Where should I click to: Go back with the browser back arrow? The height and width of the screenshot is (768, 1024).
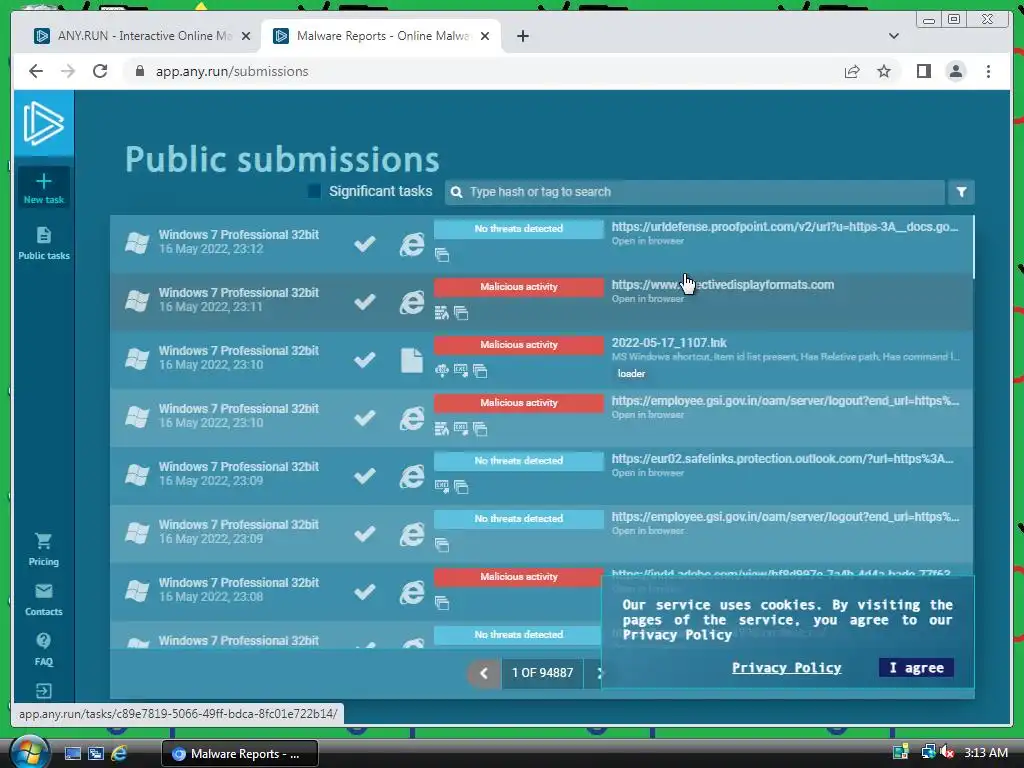[36, 71]
